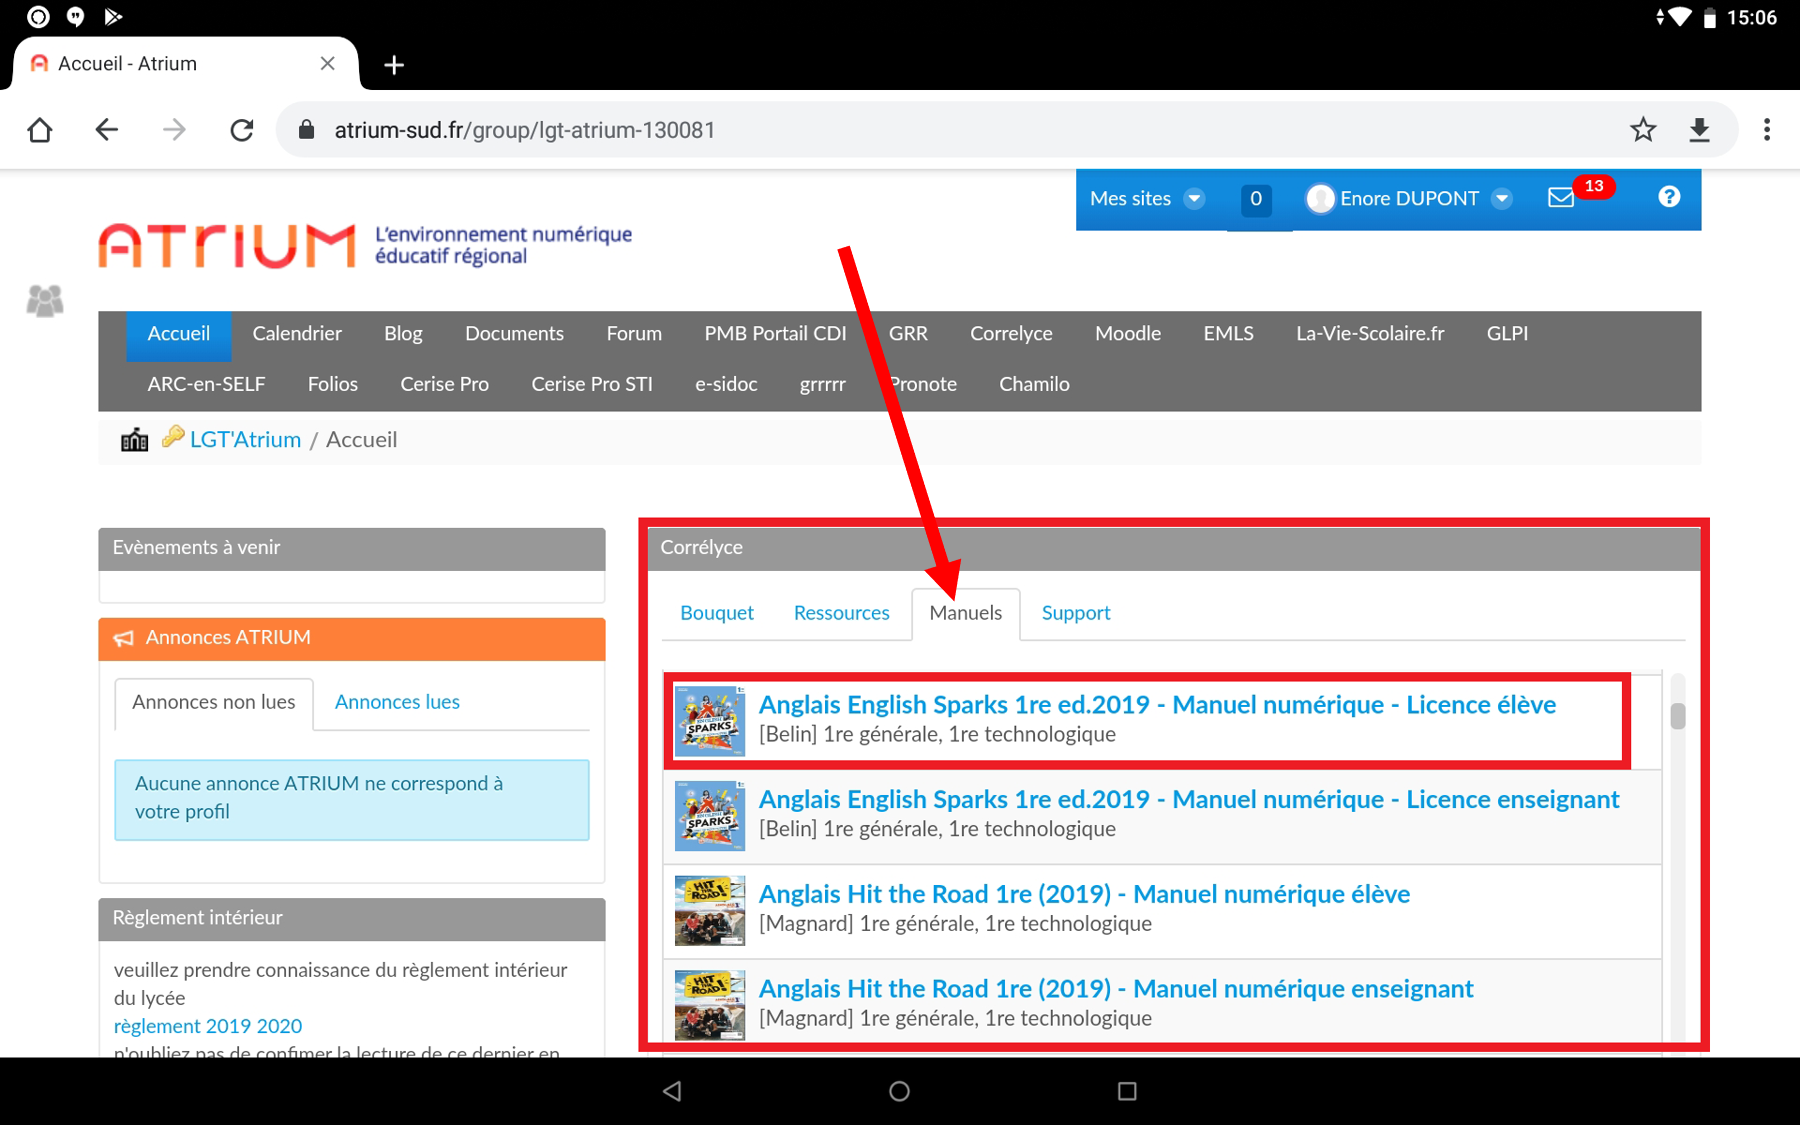1800x1125 pixels.
Task: Click English Sparks Licence enseignant cover thumbnail
Action: [x=710, y=816]
